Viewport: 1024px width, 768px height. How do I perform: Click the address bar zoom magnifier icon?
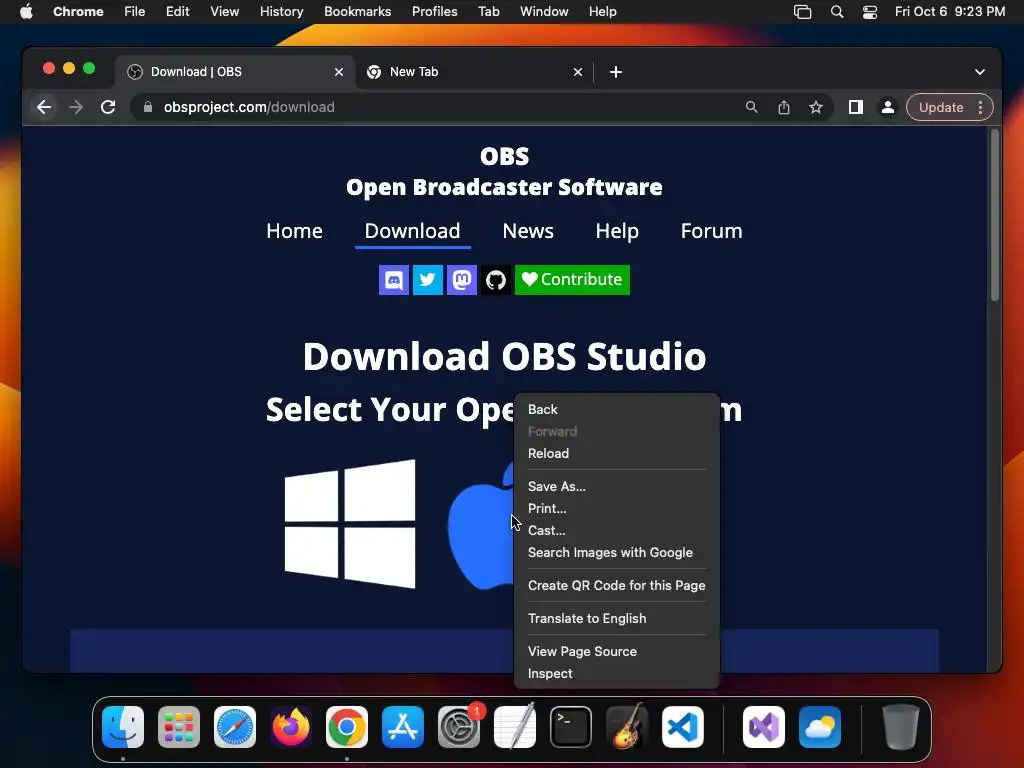tap(752, 107)
